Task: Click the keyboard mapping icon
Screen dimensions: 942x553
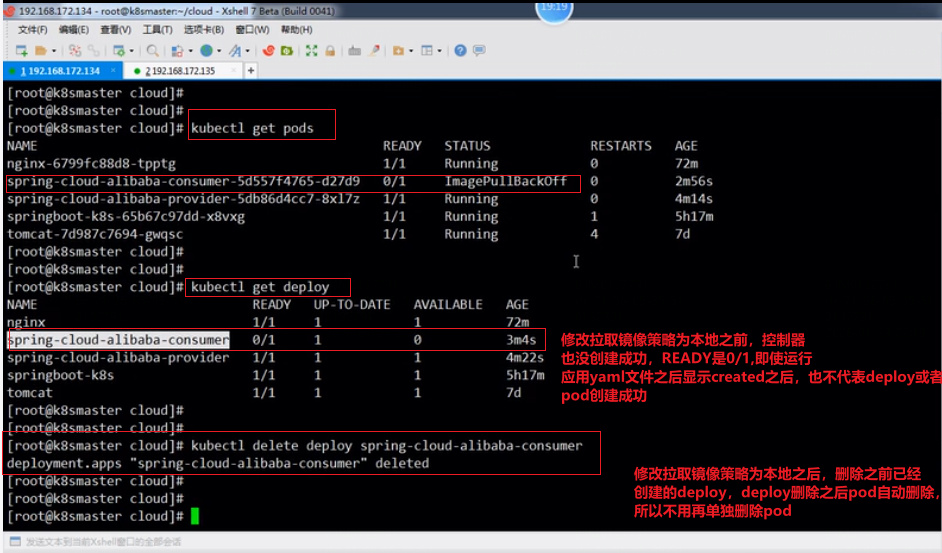Action: coord(354,50)
